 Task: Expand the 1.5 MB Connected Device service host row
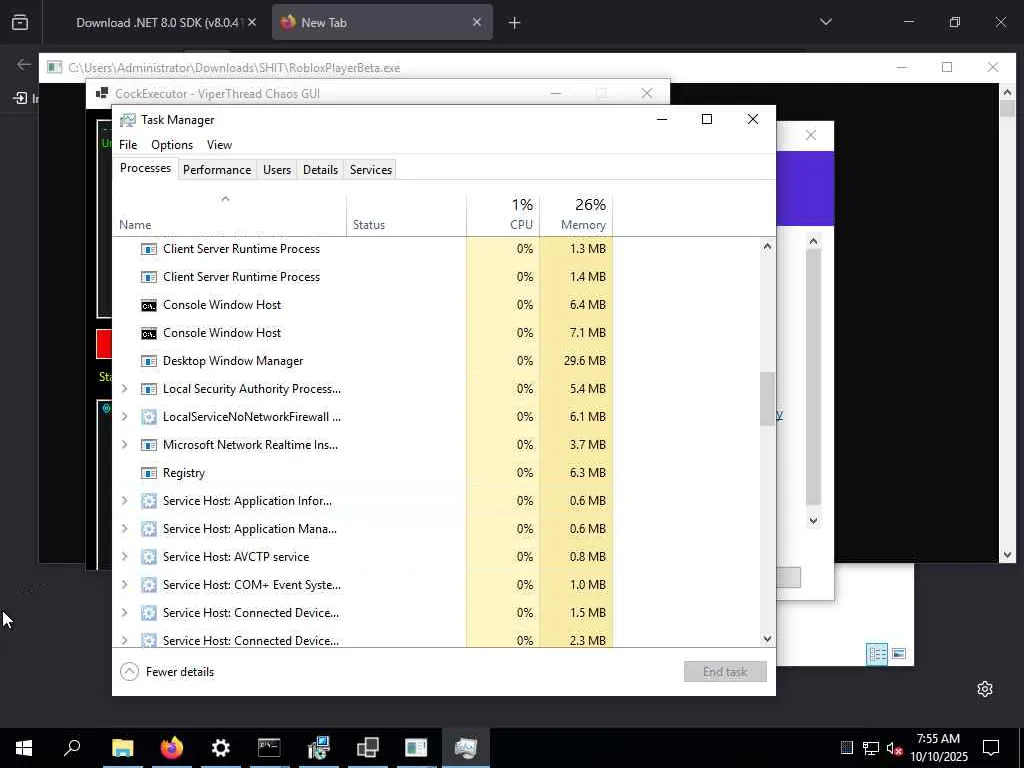[x=125, y=613]
